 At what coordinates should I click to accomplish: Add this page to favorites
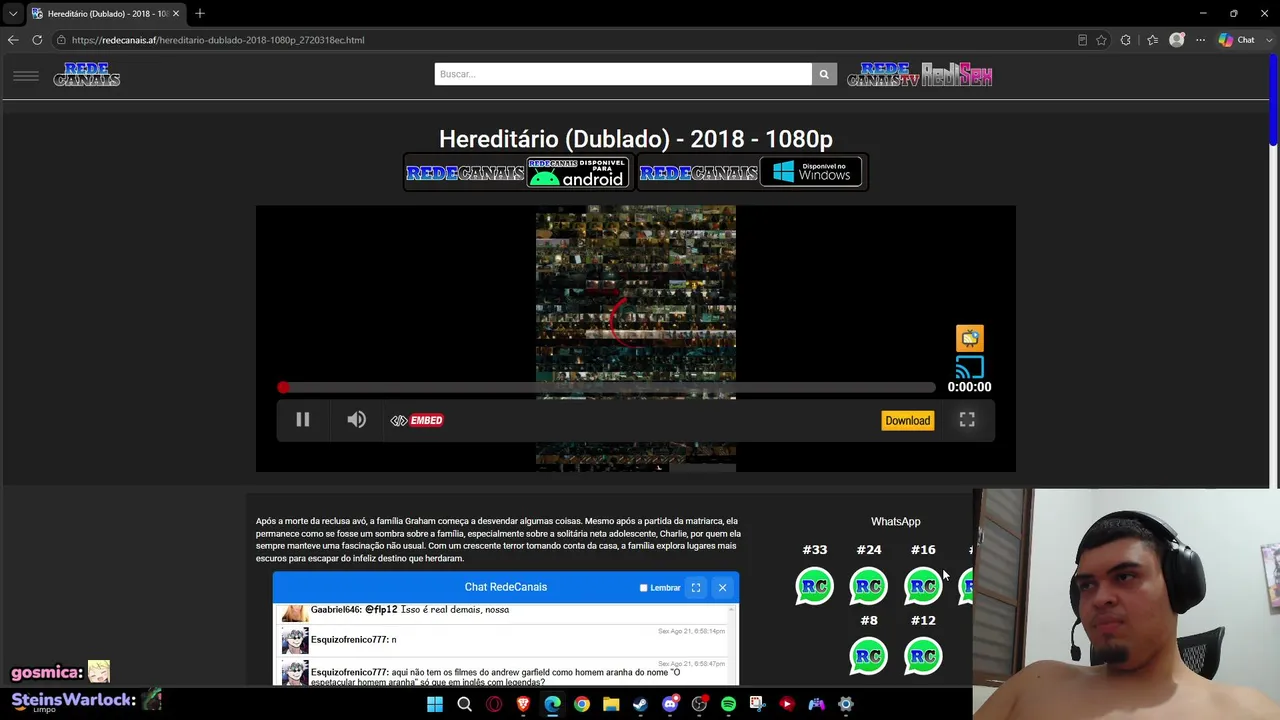coord(1101,40)
